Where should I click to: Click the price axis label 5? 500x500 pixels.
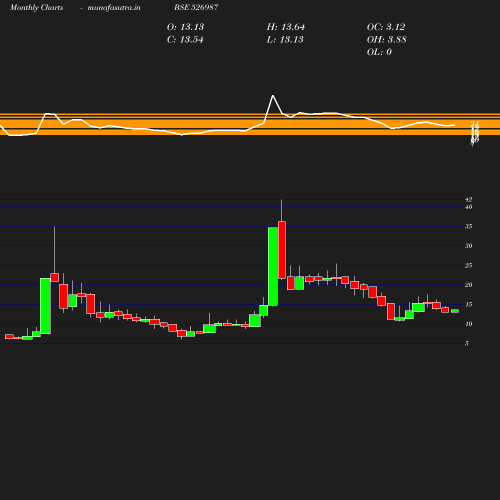(x=467, y=344)
